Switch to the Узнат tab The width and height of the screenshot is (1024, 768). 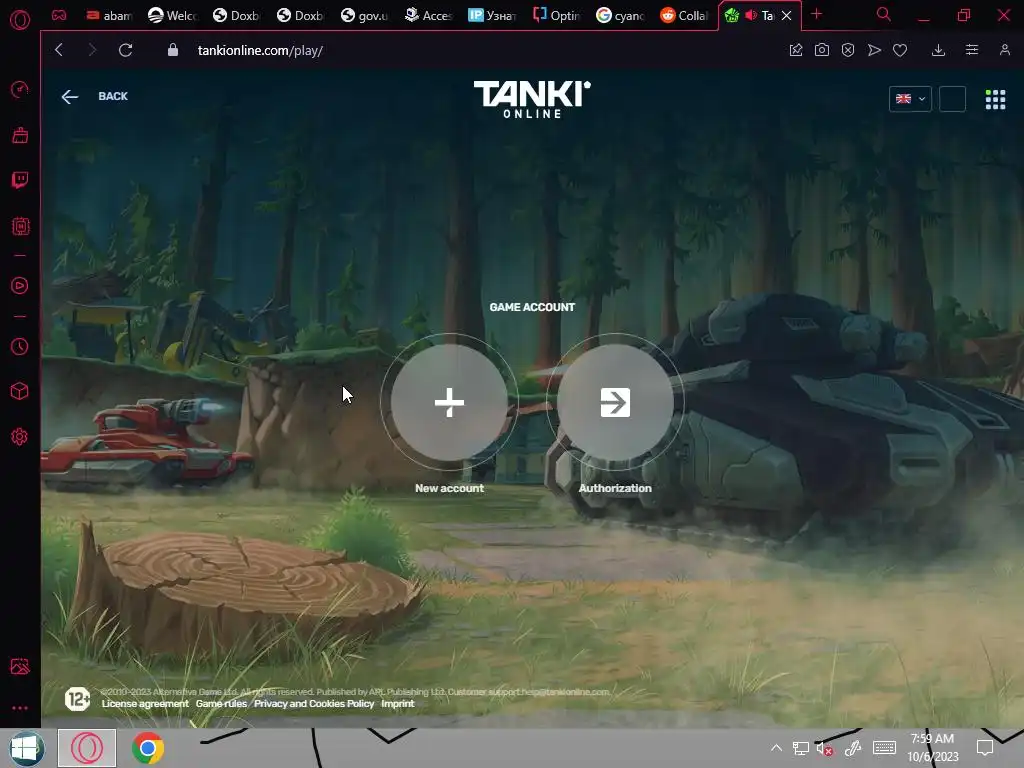[493, 16]
